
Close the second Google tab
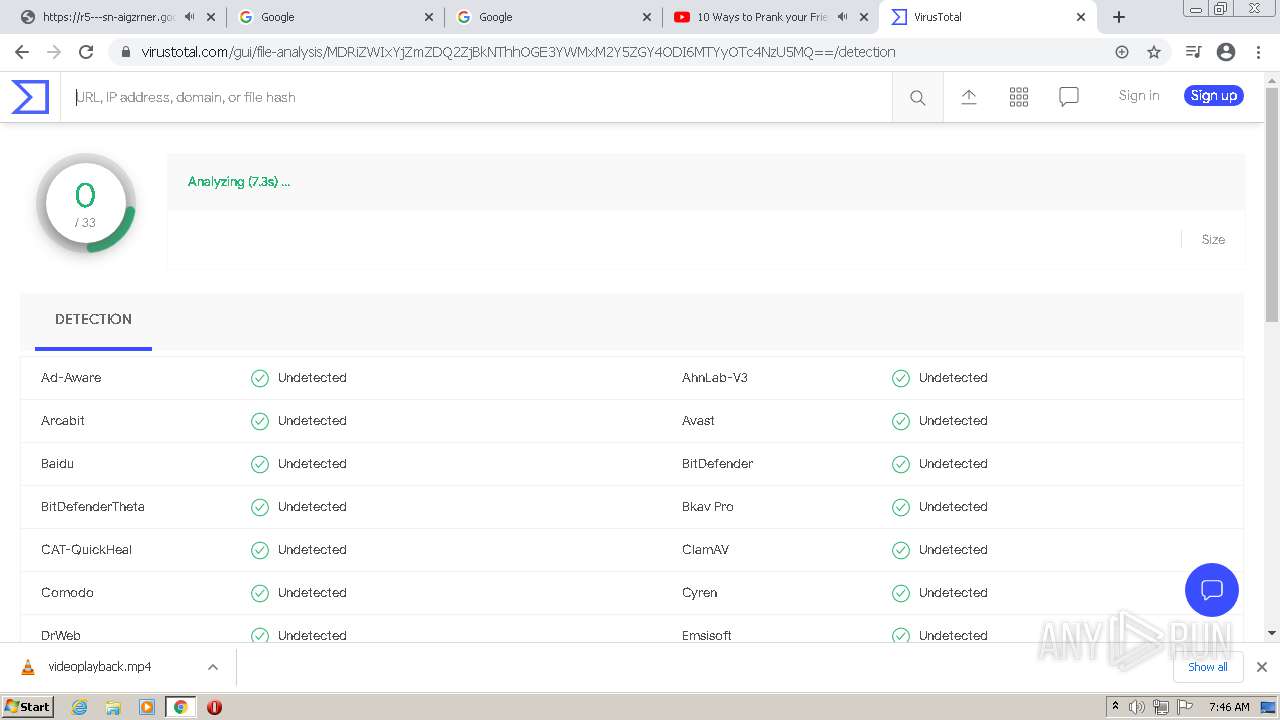646,17
